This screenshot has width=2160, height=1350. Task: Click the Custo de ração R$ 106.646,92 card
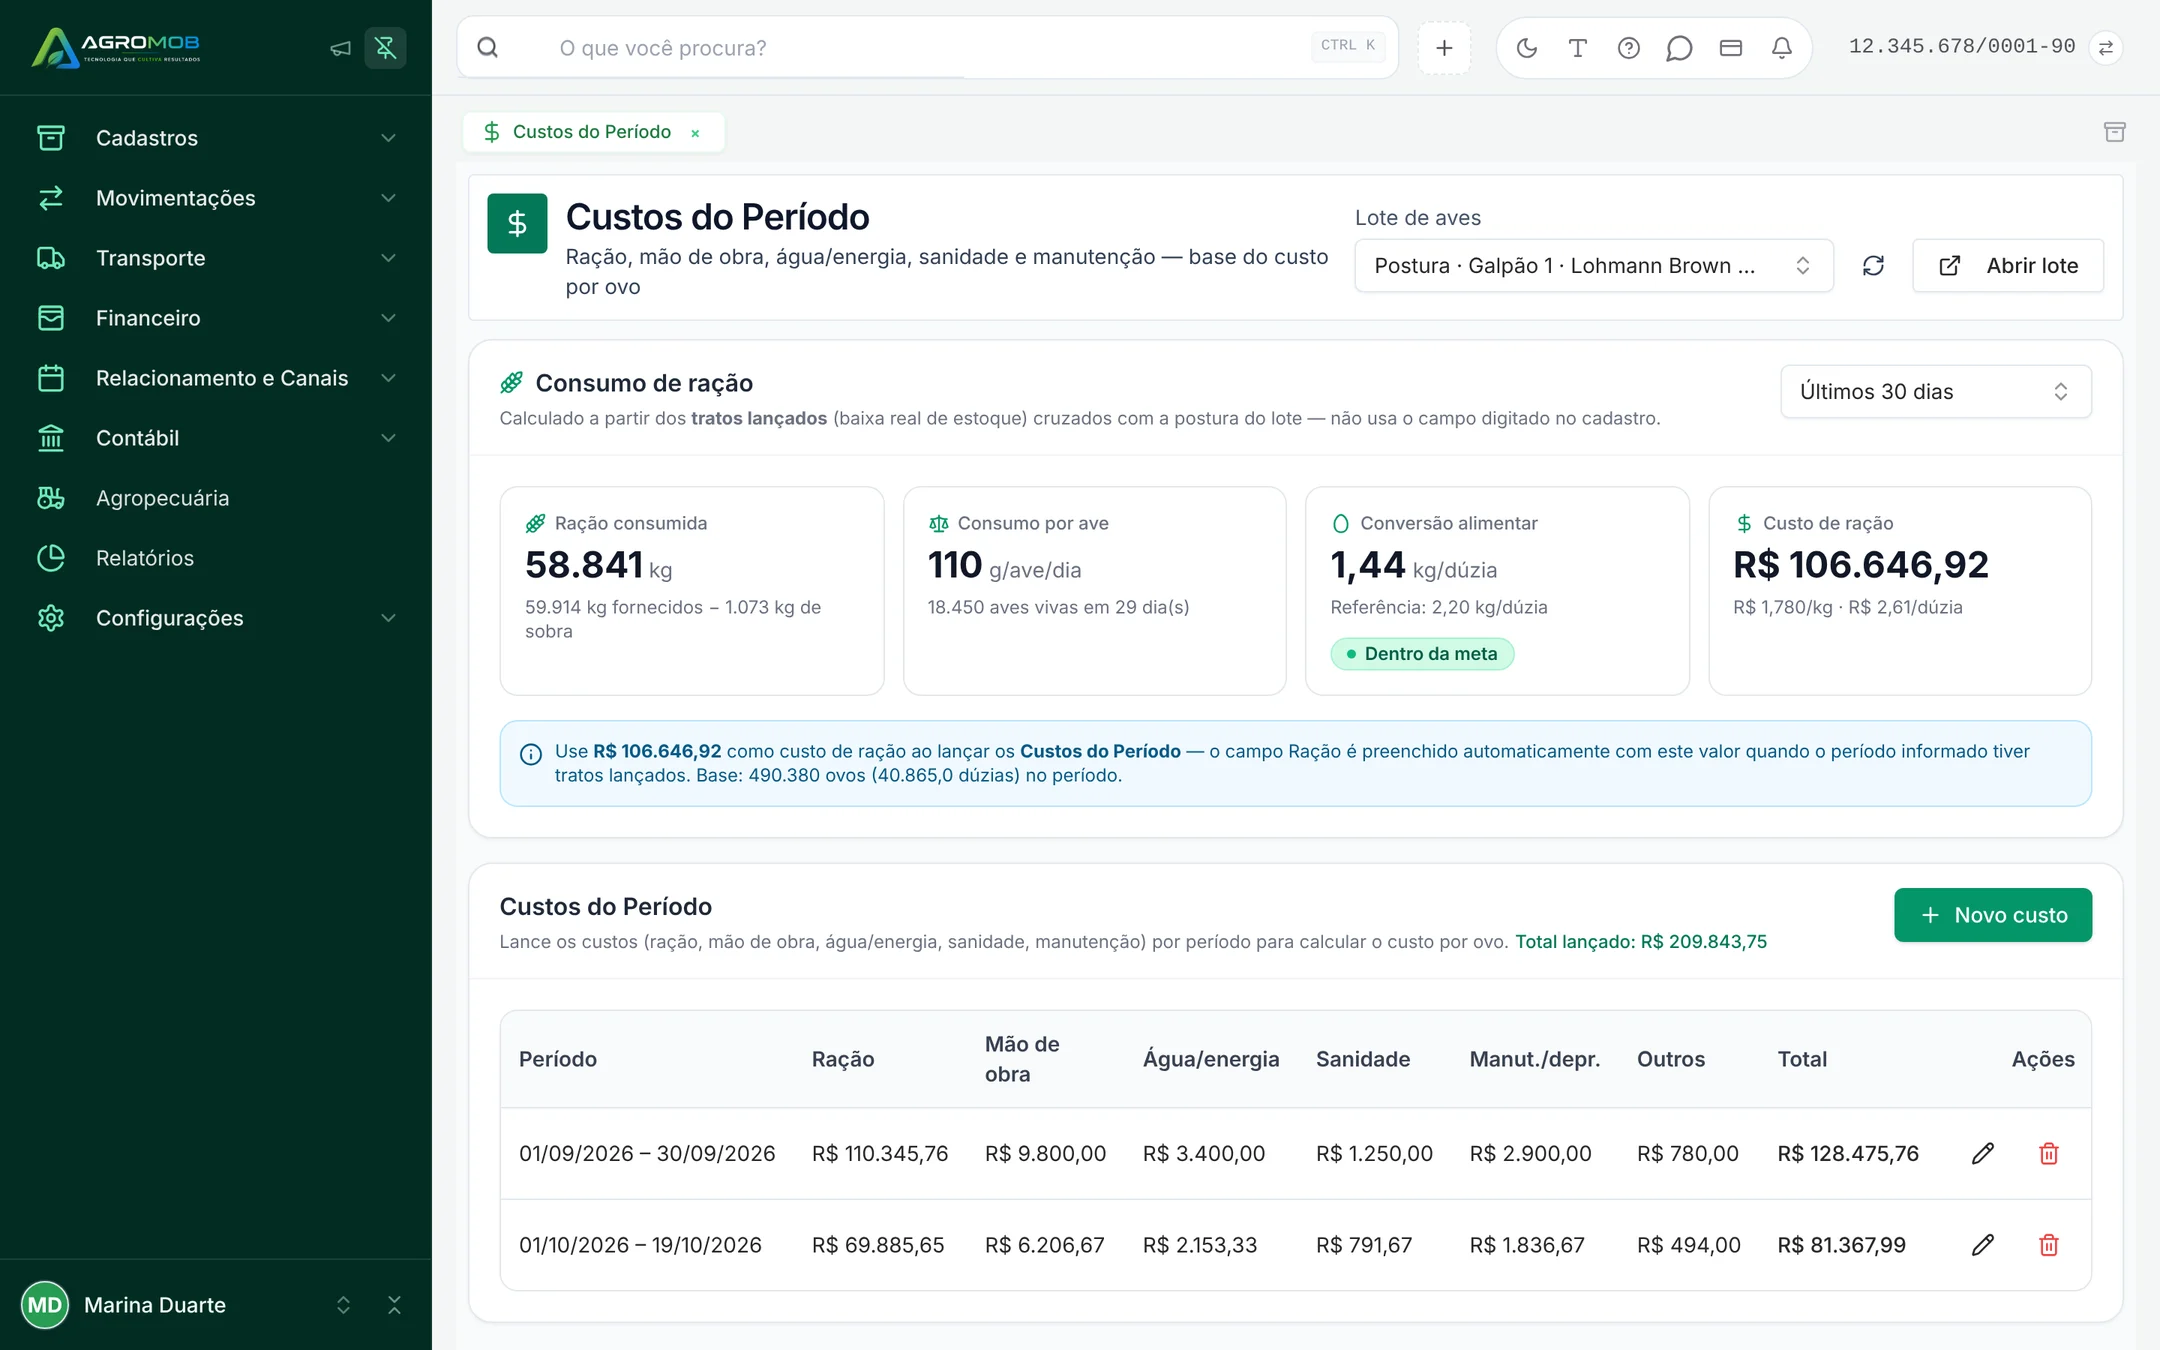pos(1900,591)
